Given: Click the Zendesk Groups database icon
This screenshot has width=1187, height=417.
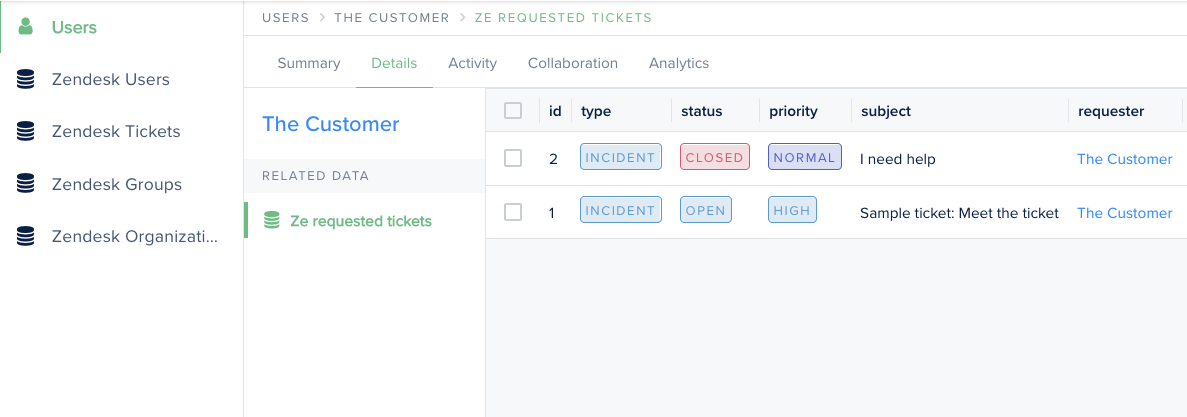Looking at the screenshot, I should tap(26, 184).
